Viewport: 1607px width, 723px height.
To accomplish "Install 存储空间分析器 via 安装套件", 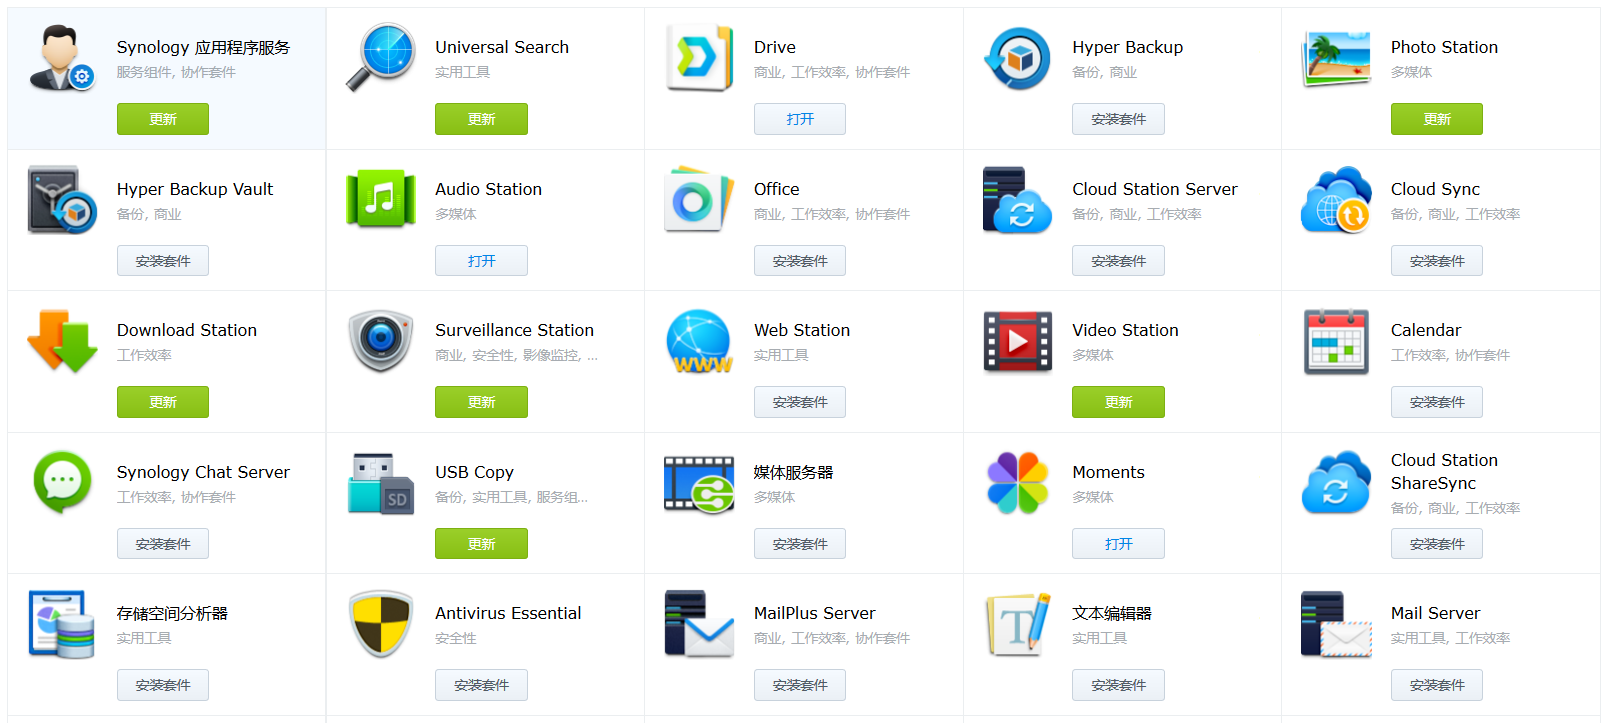I will (x=163, y=685).
